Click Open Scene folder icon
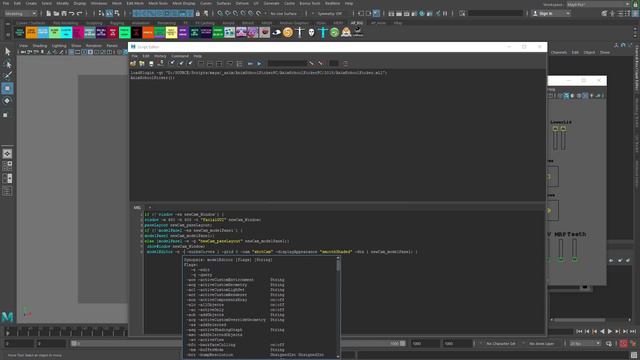Viewport: 640px width, 360px height. (x=56, y=13)
